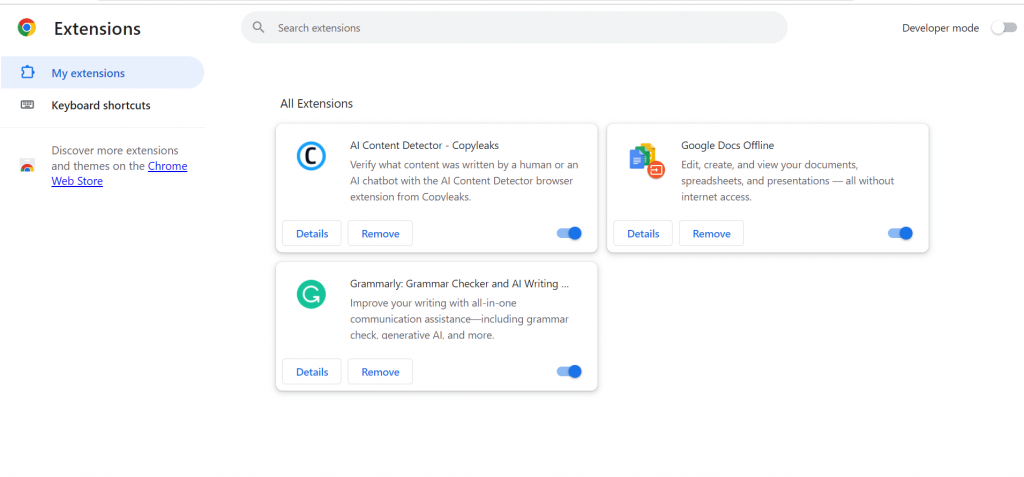
Task: Click the Grammarly description text
Action: pyautogui.click(x=460, y=319)
